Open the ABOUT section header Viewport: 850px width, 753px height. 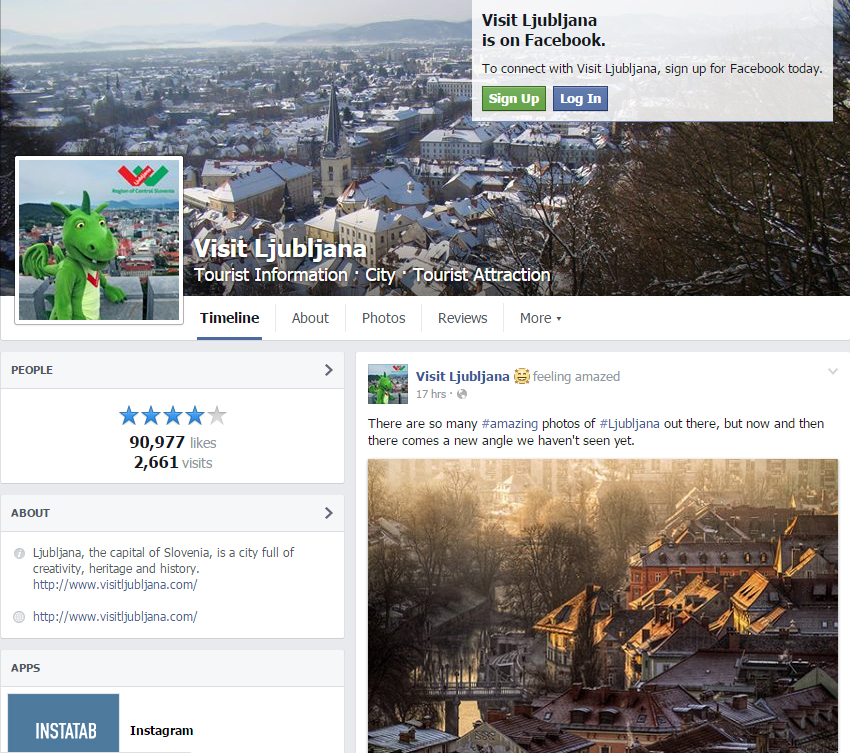30,513
